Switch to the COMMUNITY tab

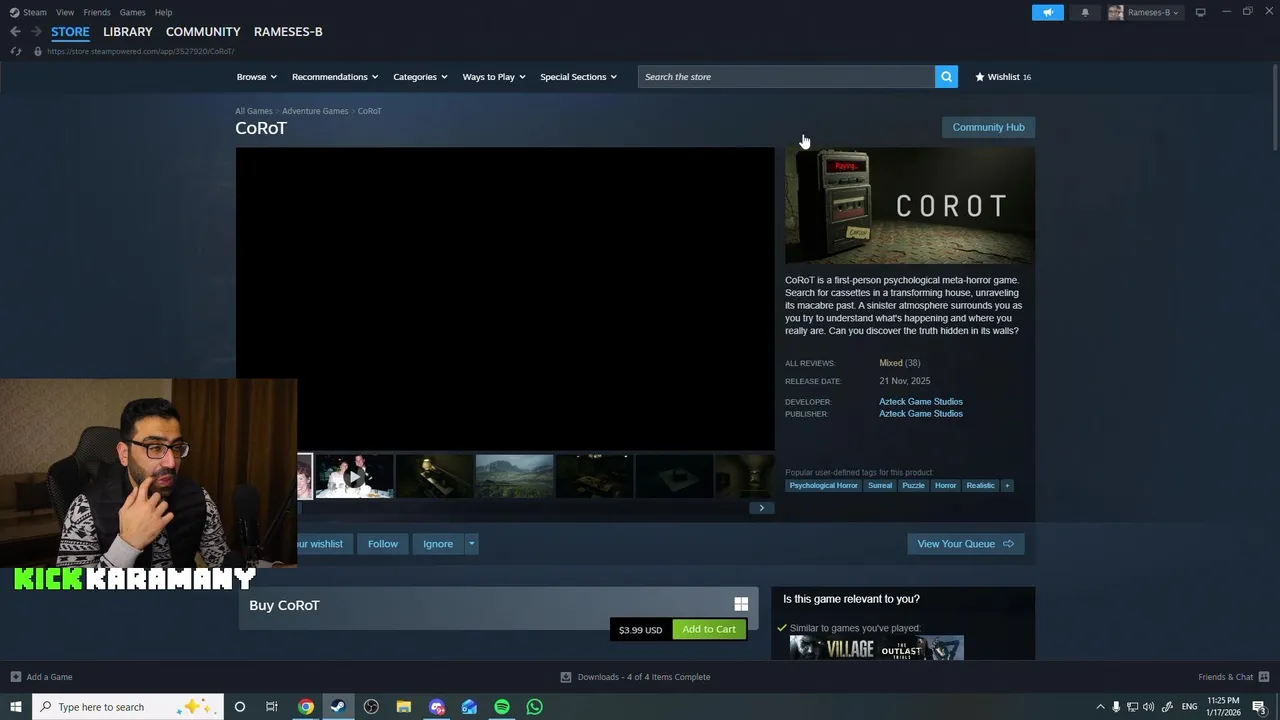click(203, 32)
